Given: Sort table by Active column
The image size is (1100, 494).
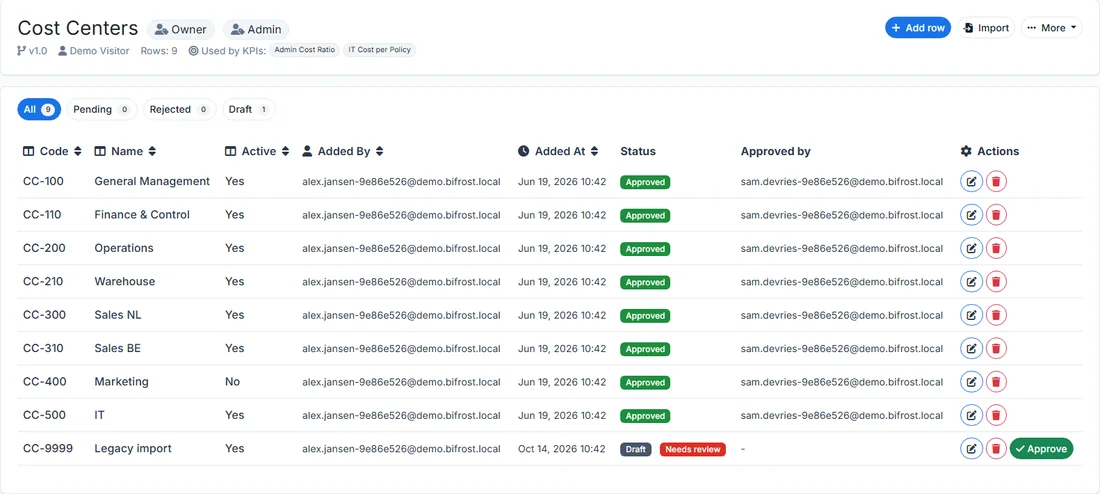Looking at the screenshot, I should (286, 151).
